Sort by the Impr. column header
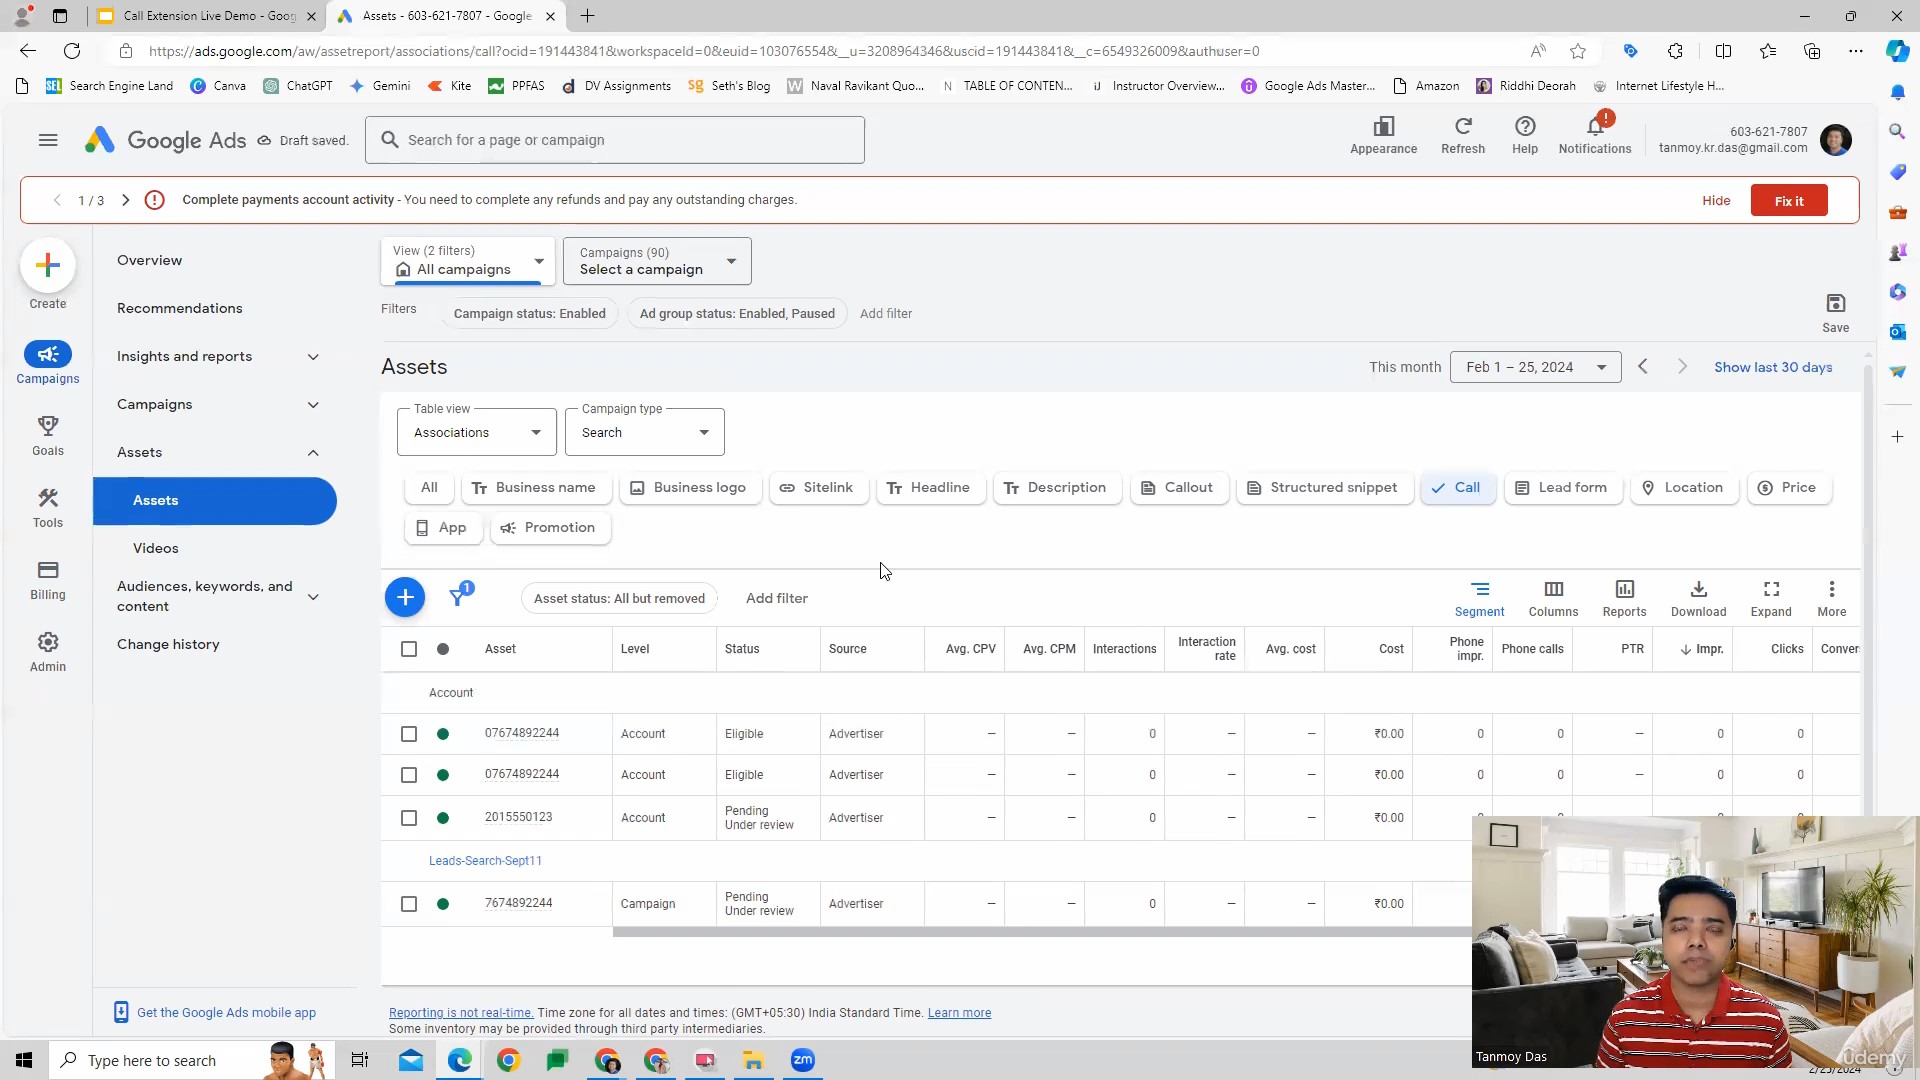Image resolution: width=1920 pixels, height=1080 pixels. pos(1702,649)
